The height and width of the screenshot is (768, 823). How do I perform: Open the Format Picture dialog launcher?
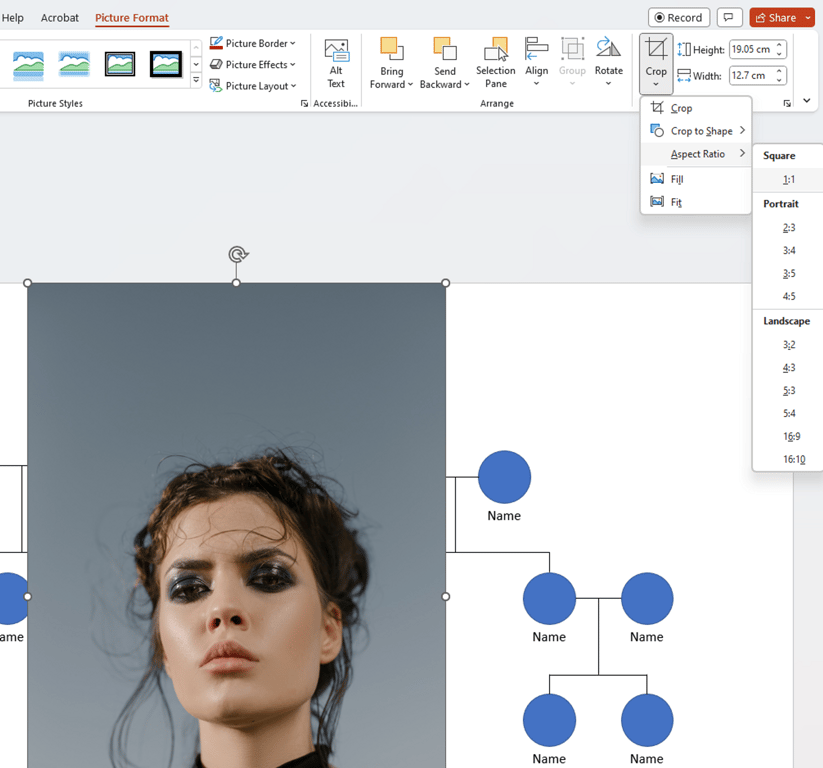(x=304, y=103)
